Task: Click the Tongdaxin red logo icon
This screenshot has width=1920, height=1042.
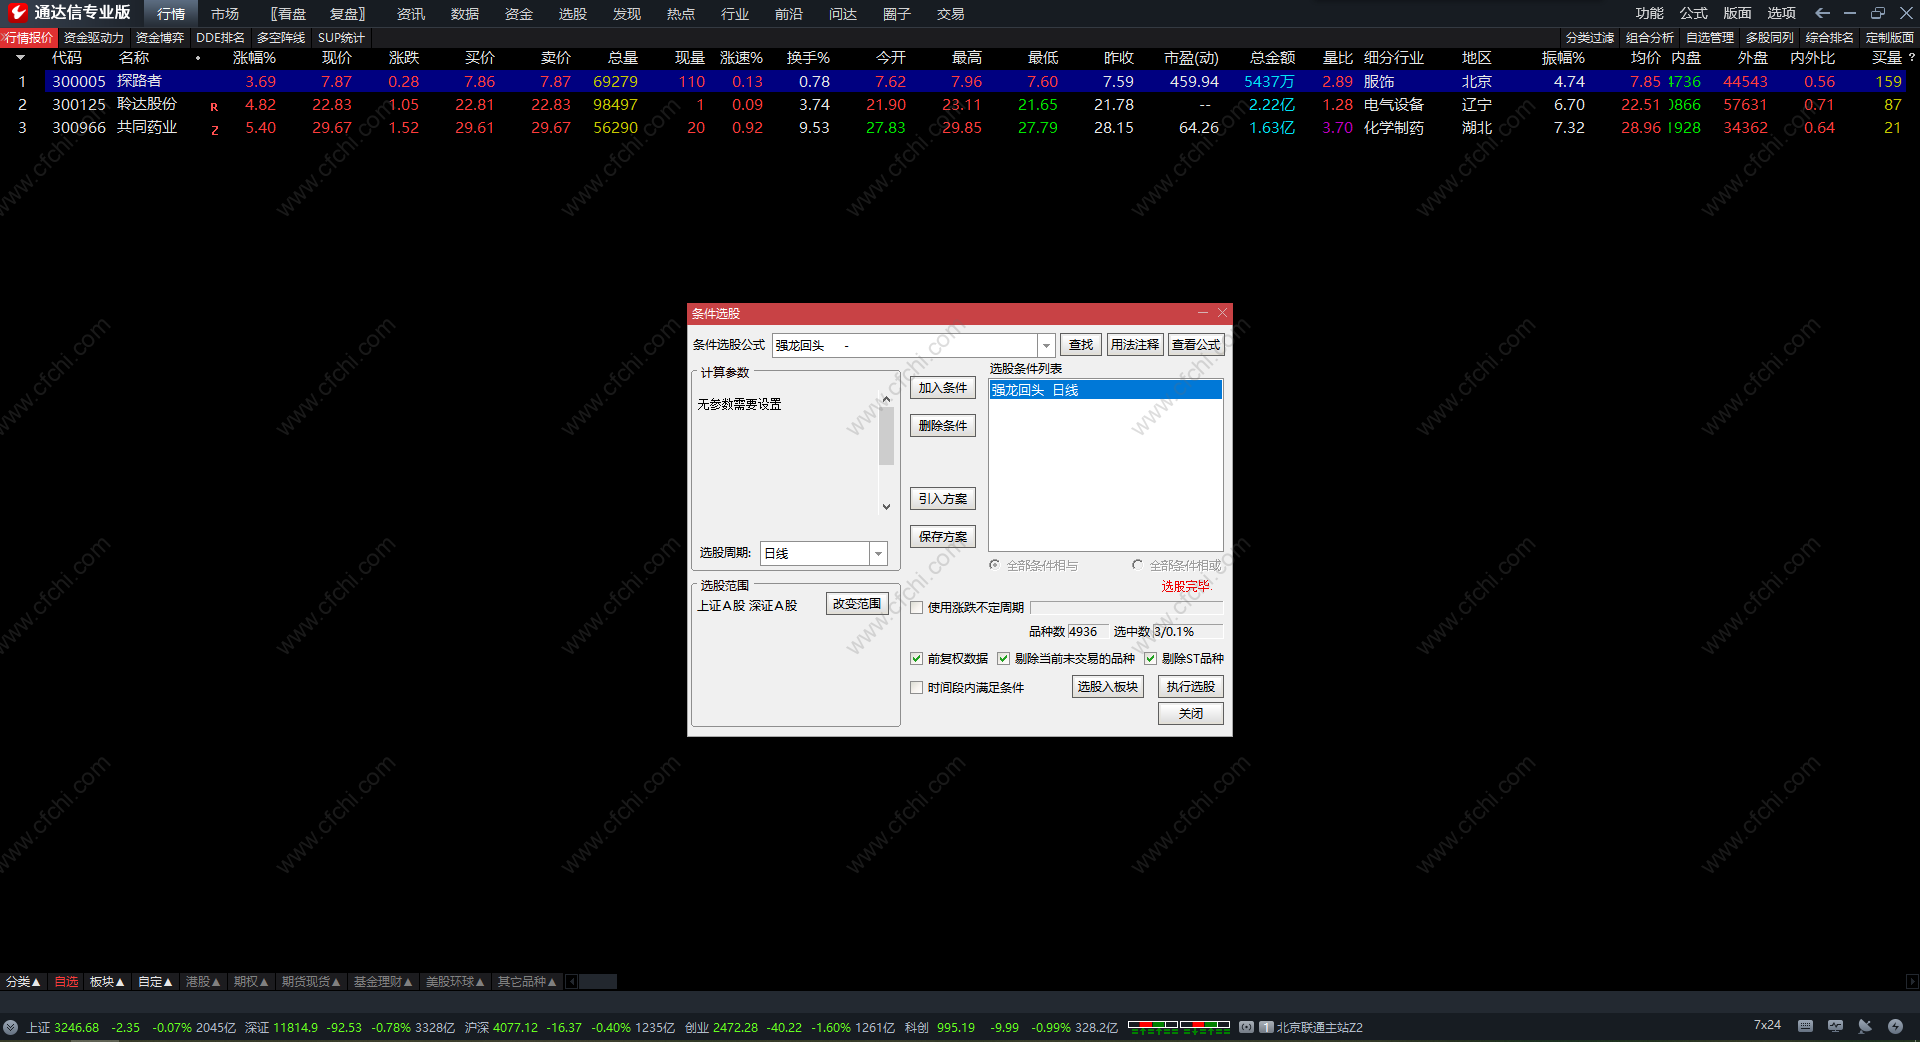Action: (18, 12)
